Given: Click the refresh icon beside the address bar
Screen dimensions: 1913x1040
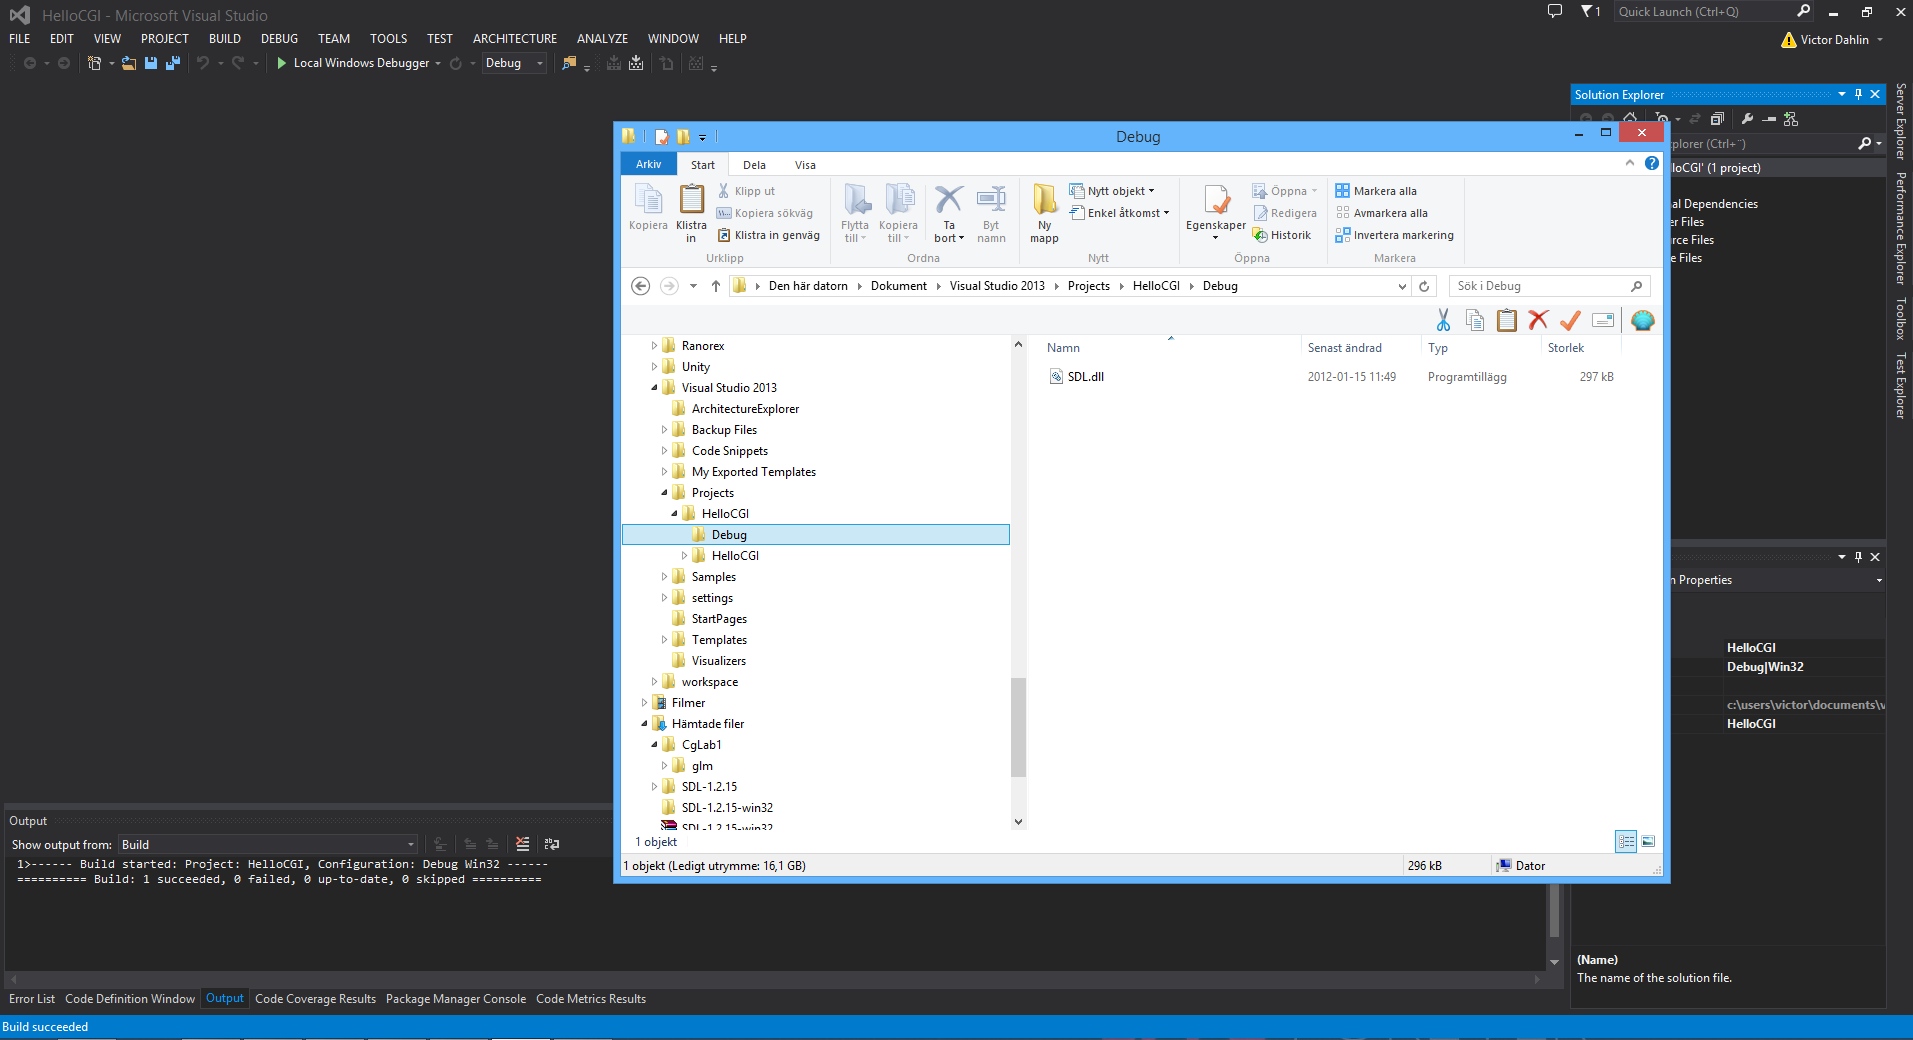Looking at the screenshot, I should 1424,286.
